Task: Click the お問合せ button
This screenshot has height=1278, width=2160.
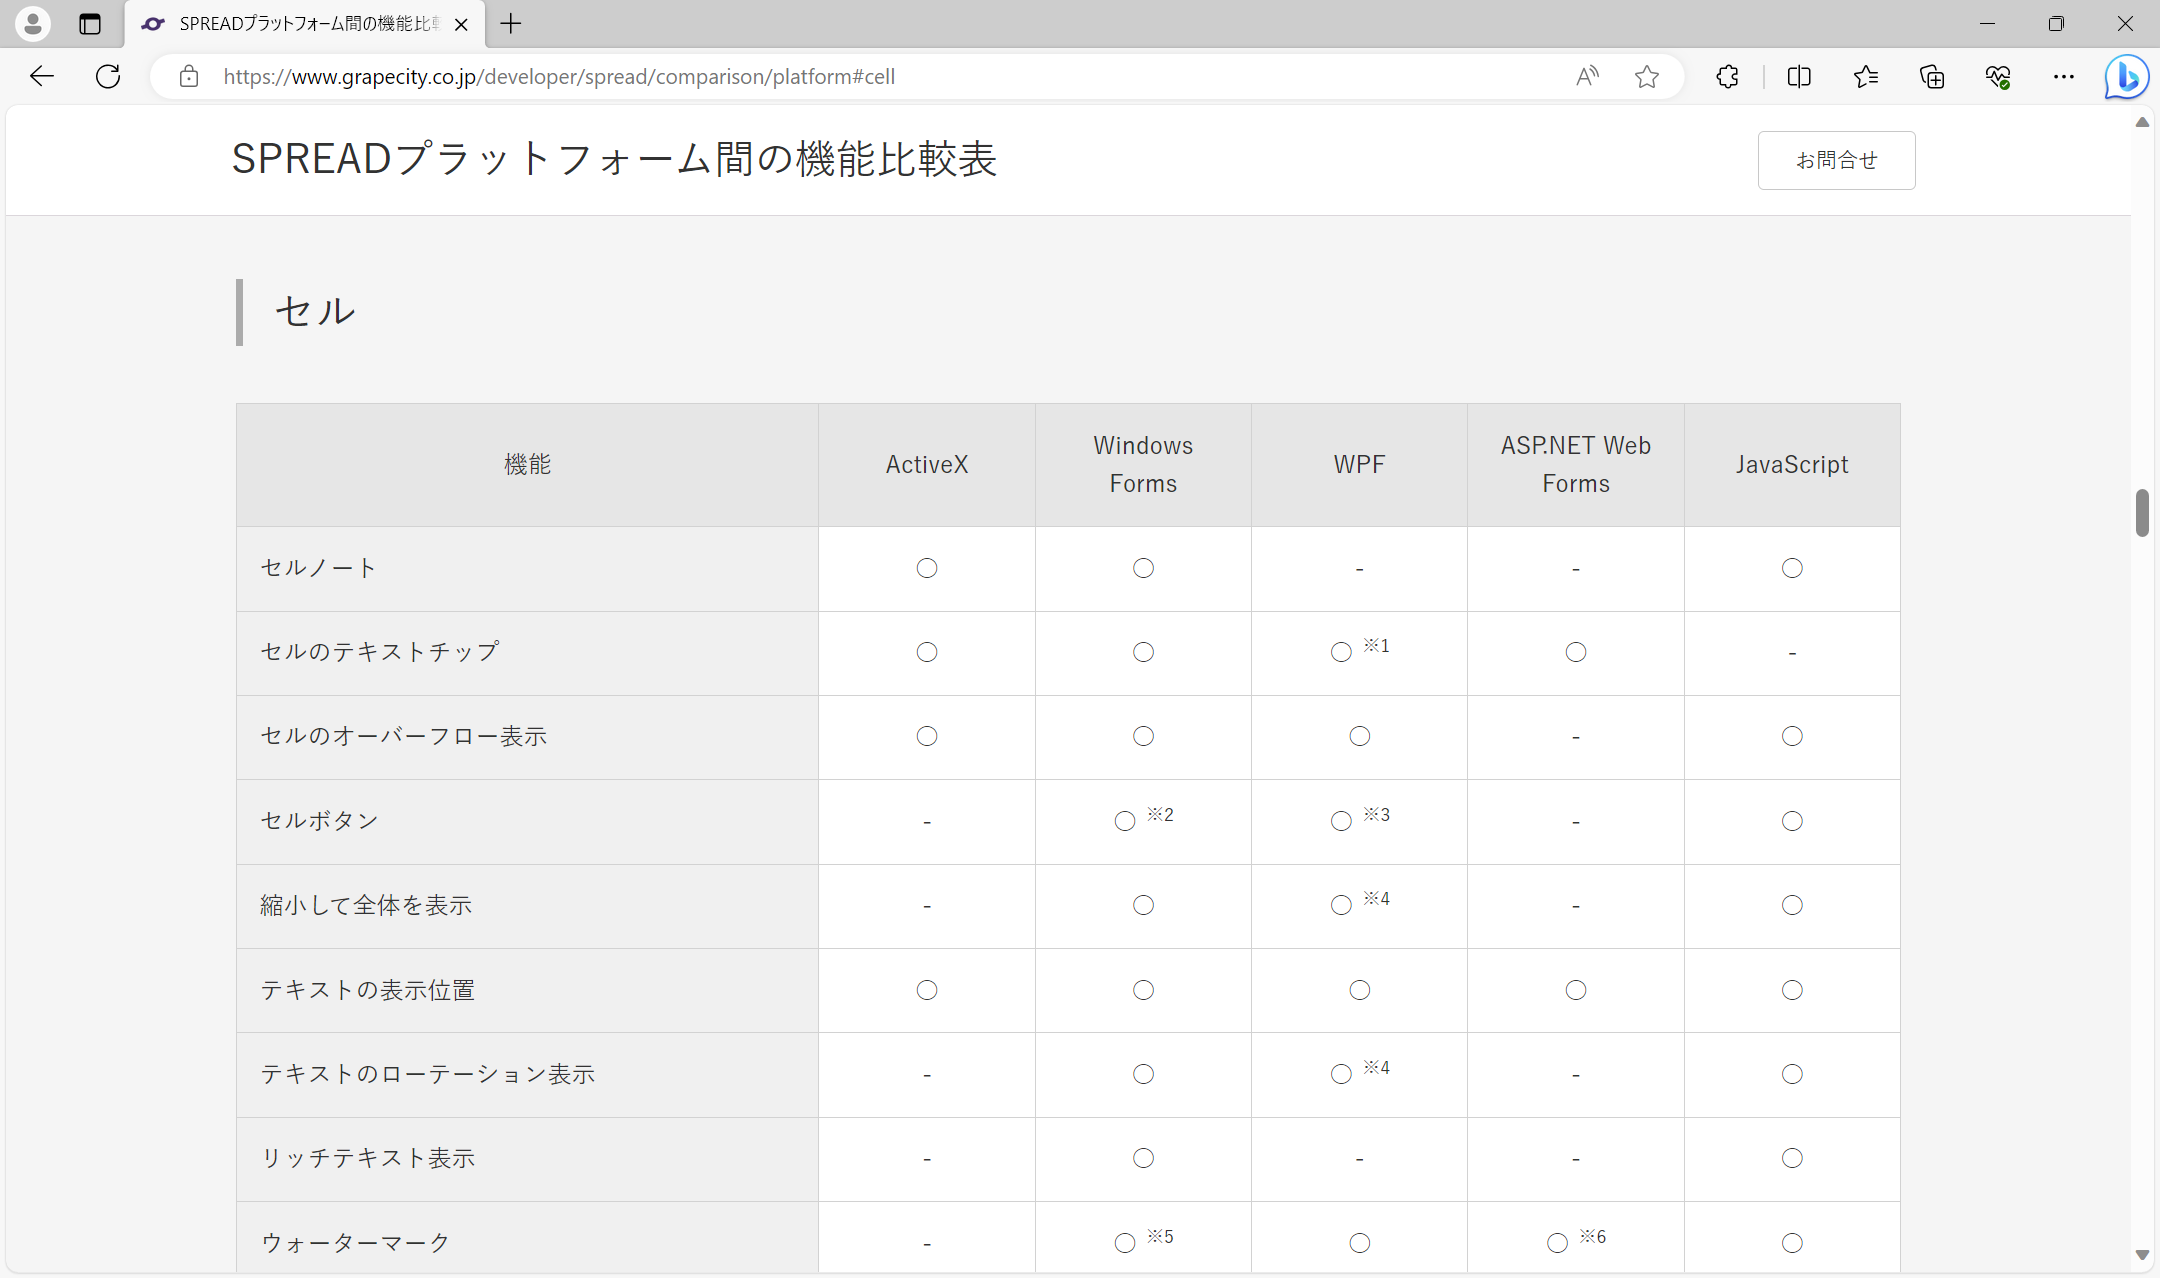Action: (1836, 160)
